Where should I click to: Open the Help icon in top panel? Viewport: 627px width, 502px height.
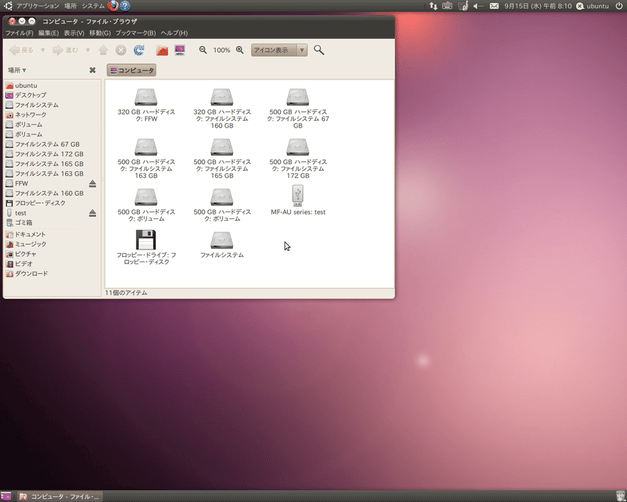125,6
